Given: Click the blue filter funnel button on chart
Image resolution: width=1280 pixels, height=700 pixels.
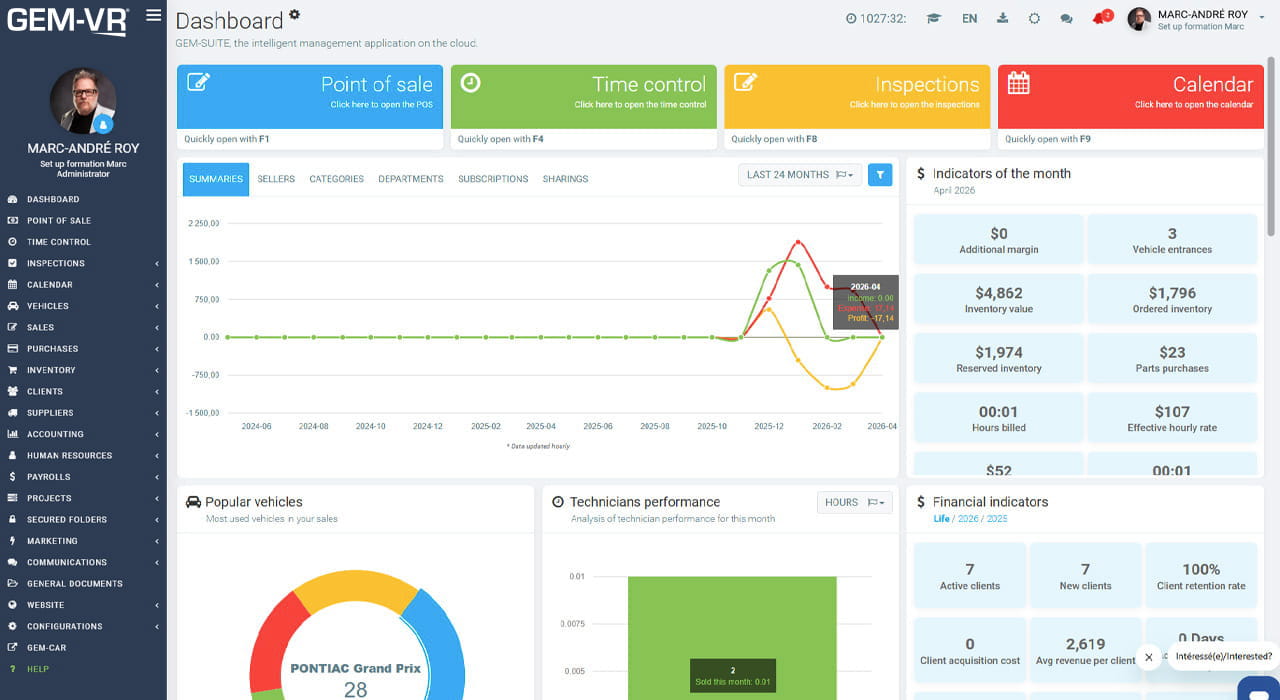Looking at the screenshot, I should [880, 175].
